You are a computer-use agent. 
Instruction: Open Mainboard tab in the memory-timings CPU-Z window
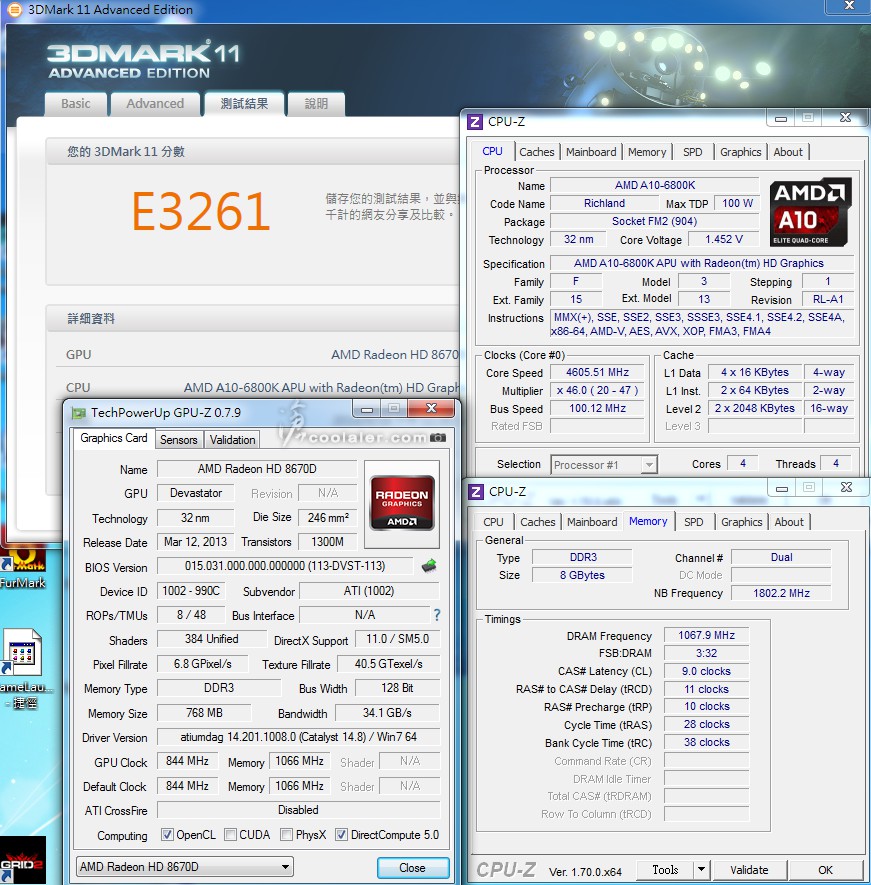[592, 522]
